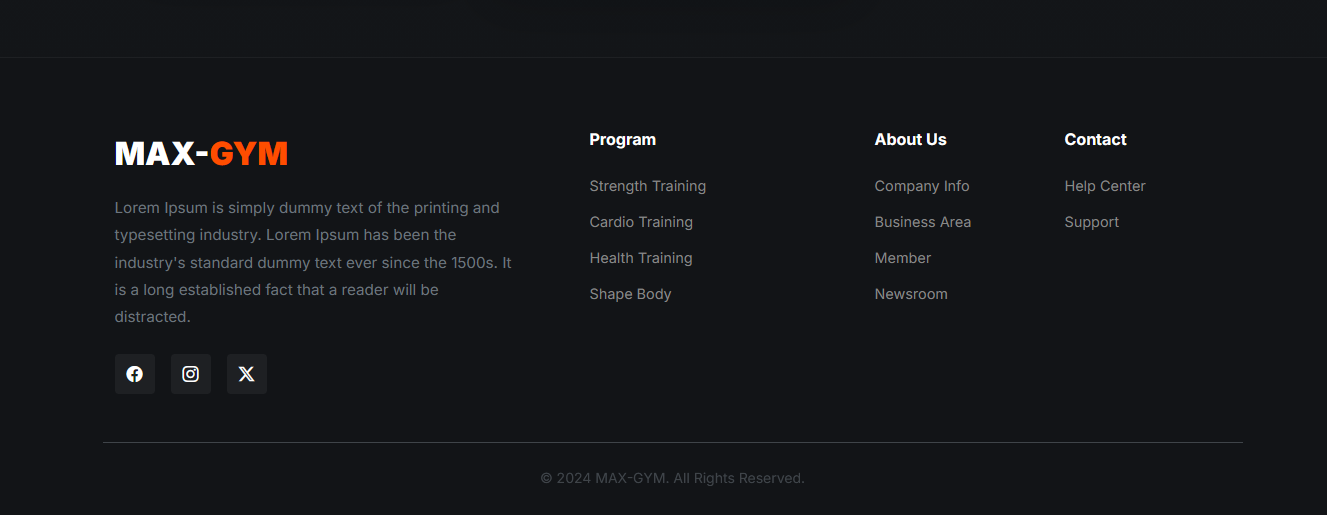Open Company Info under About Us
The width and height of the screenshot is (1327, 515).
921,186
